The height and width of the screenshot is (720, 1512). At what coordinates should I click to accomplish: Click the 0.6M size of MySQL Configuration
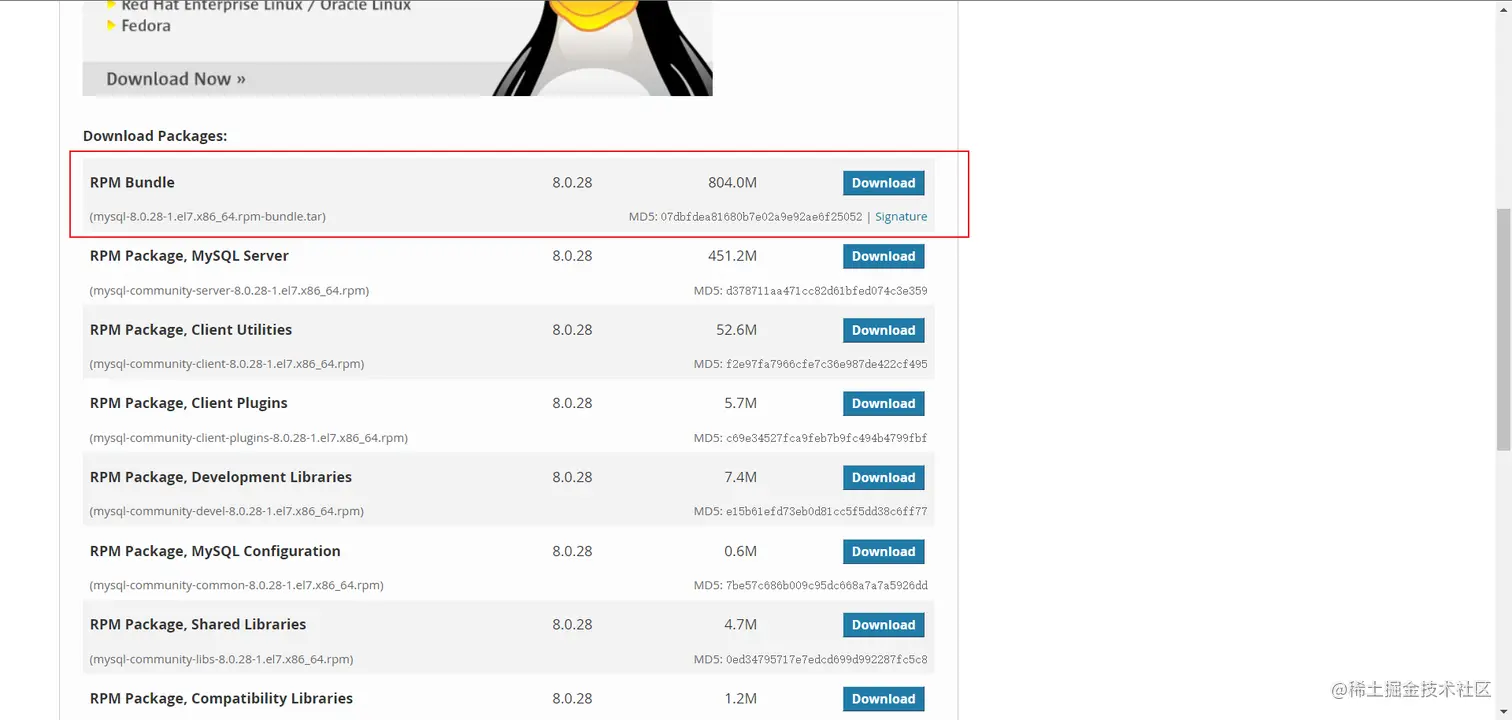pyautogui.click(x=740, y=551)
